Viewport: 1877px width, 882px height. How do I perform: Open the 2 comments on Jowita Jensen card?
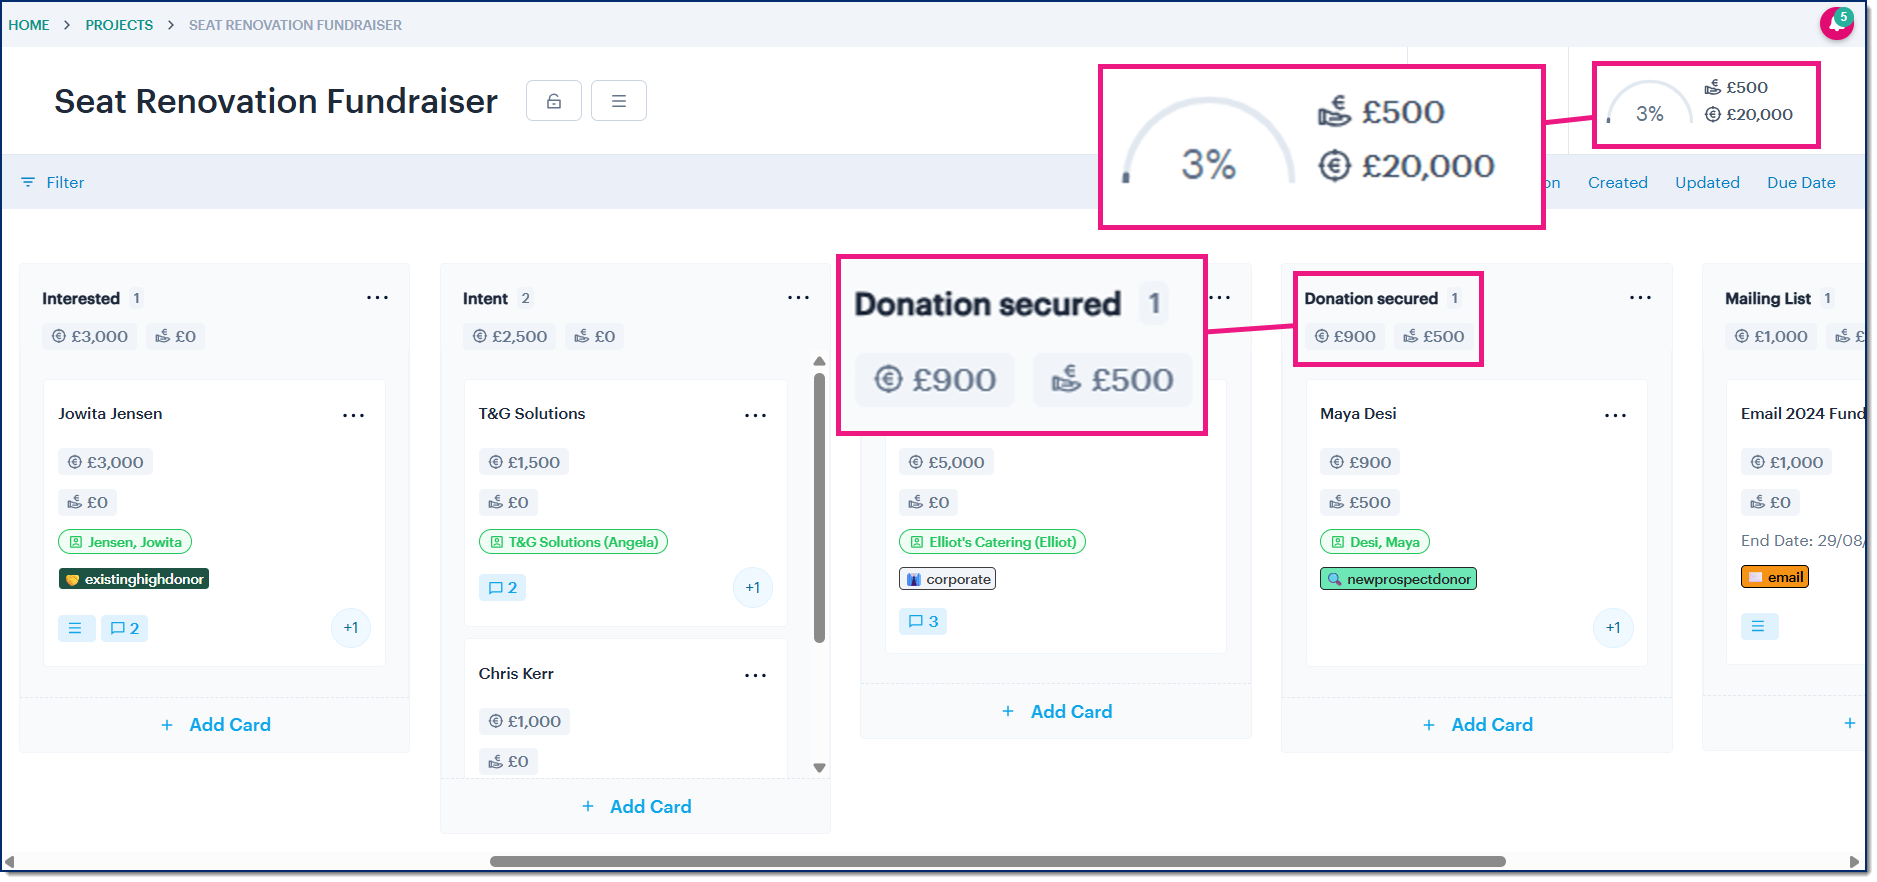125,628
